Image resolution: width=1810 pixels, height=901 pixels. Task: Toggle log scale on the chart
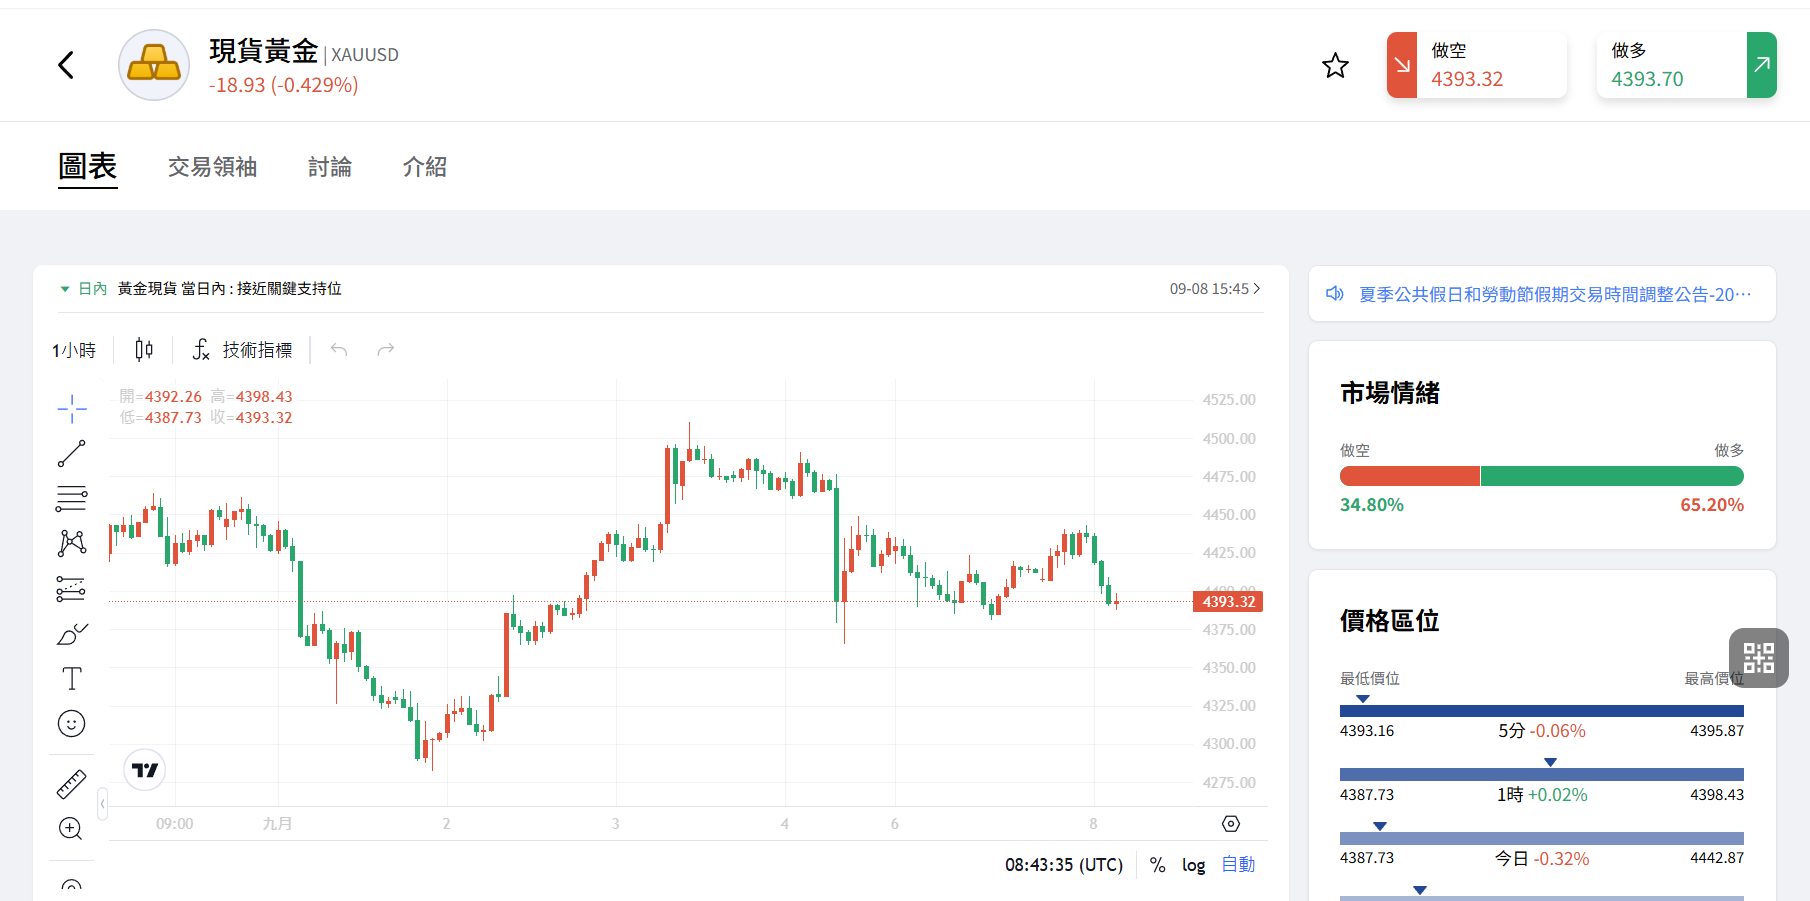[x=1193, y=865]
